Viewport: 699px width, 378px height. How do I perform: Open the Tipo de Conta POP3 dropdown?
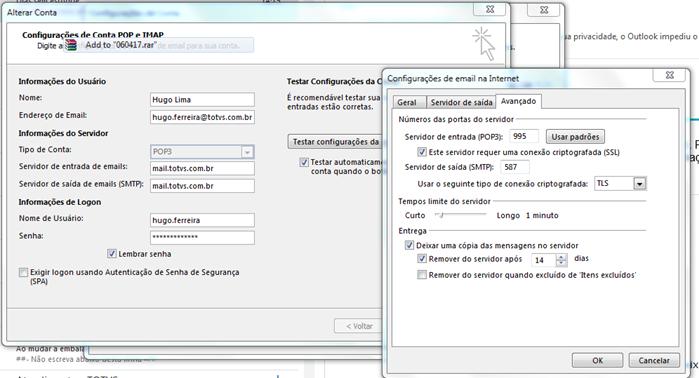247,152
